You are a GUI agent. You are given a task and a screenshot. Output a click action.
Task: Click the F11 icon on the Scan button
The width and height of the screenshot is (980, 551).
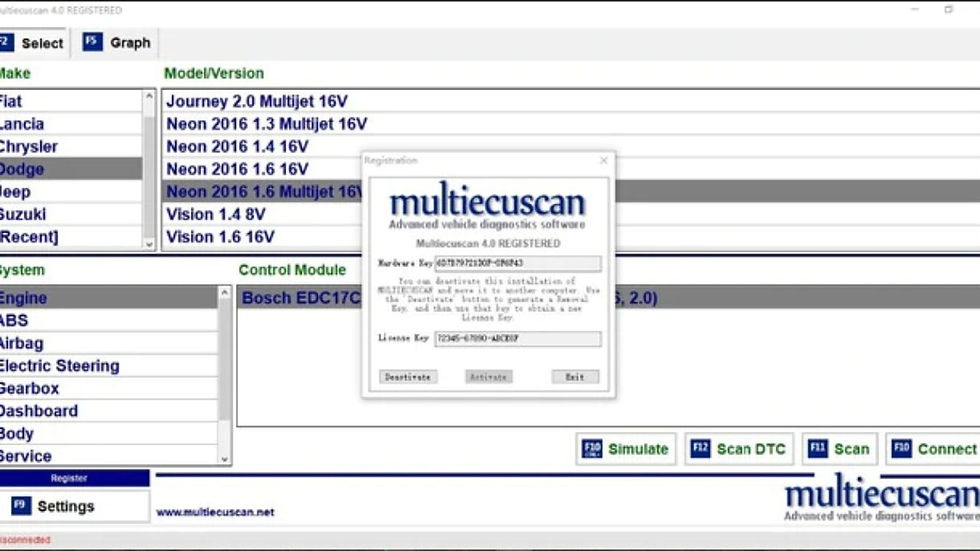click(818, 448)
